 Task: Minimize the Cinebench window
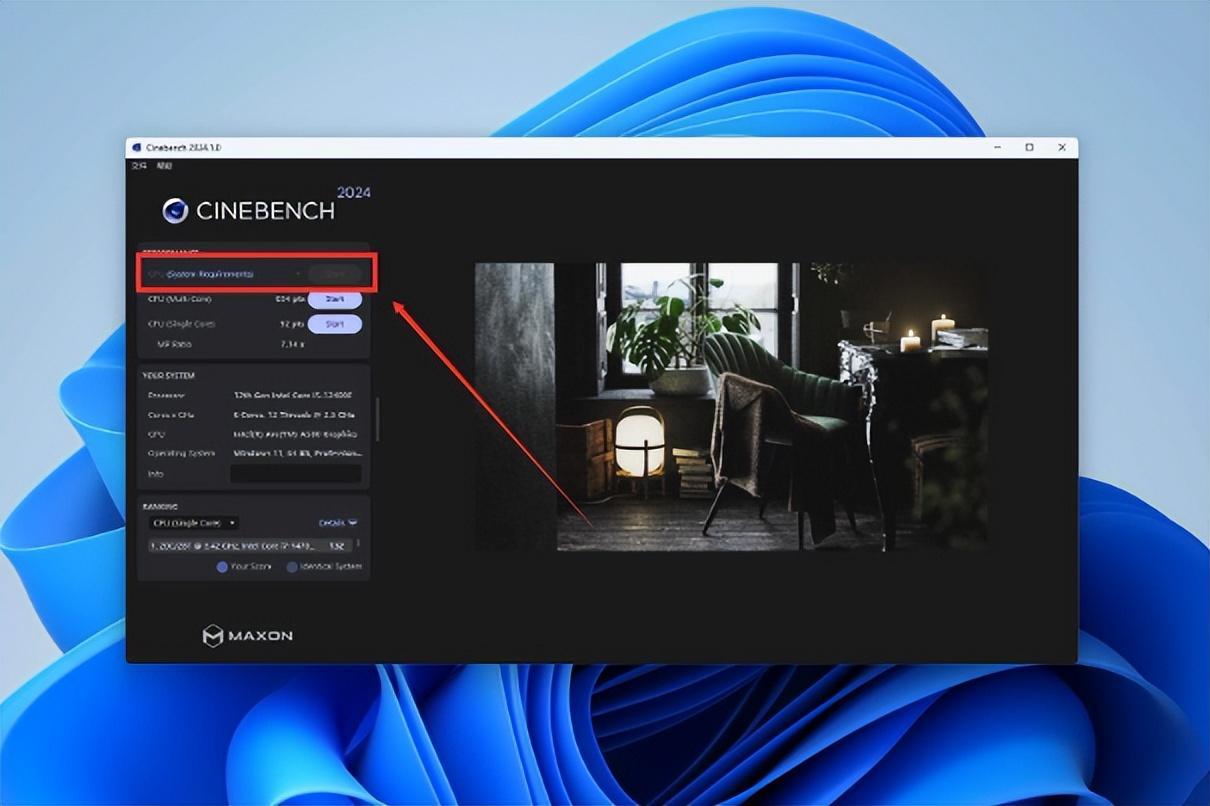pos(998,147)
